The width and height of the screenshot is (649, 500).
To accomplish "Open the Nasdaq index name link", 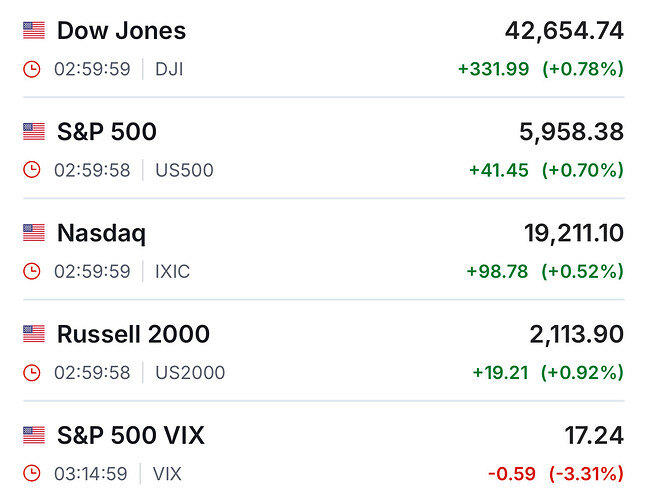I will [x=101, y=234].
